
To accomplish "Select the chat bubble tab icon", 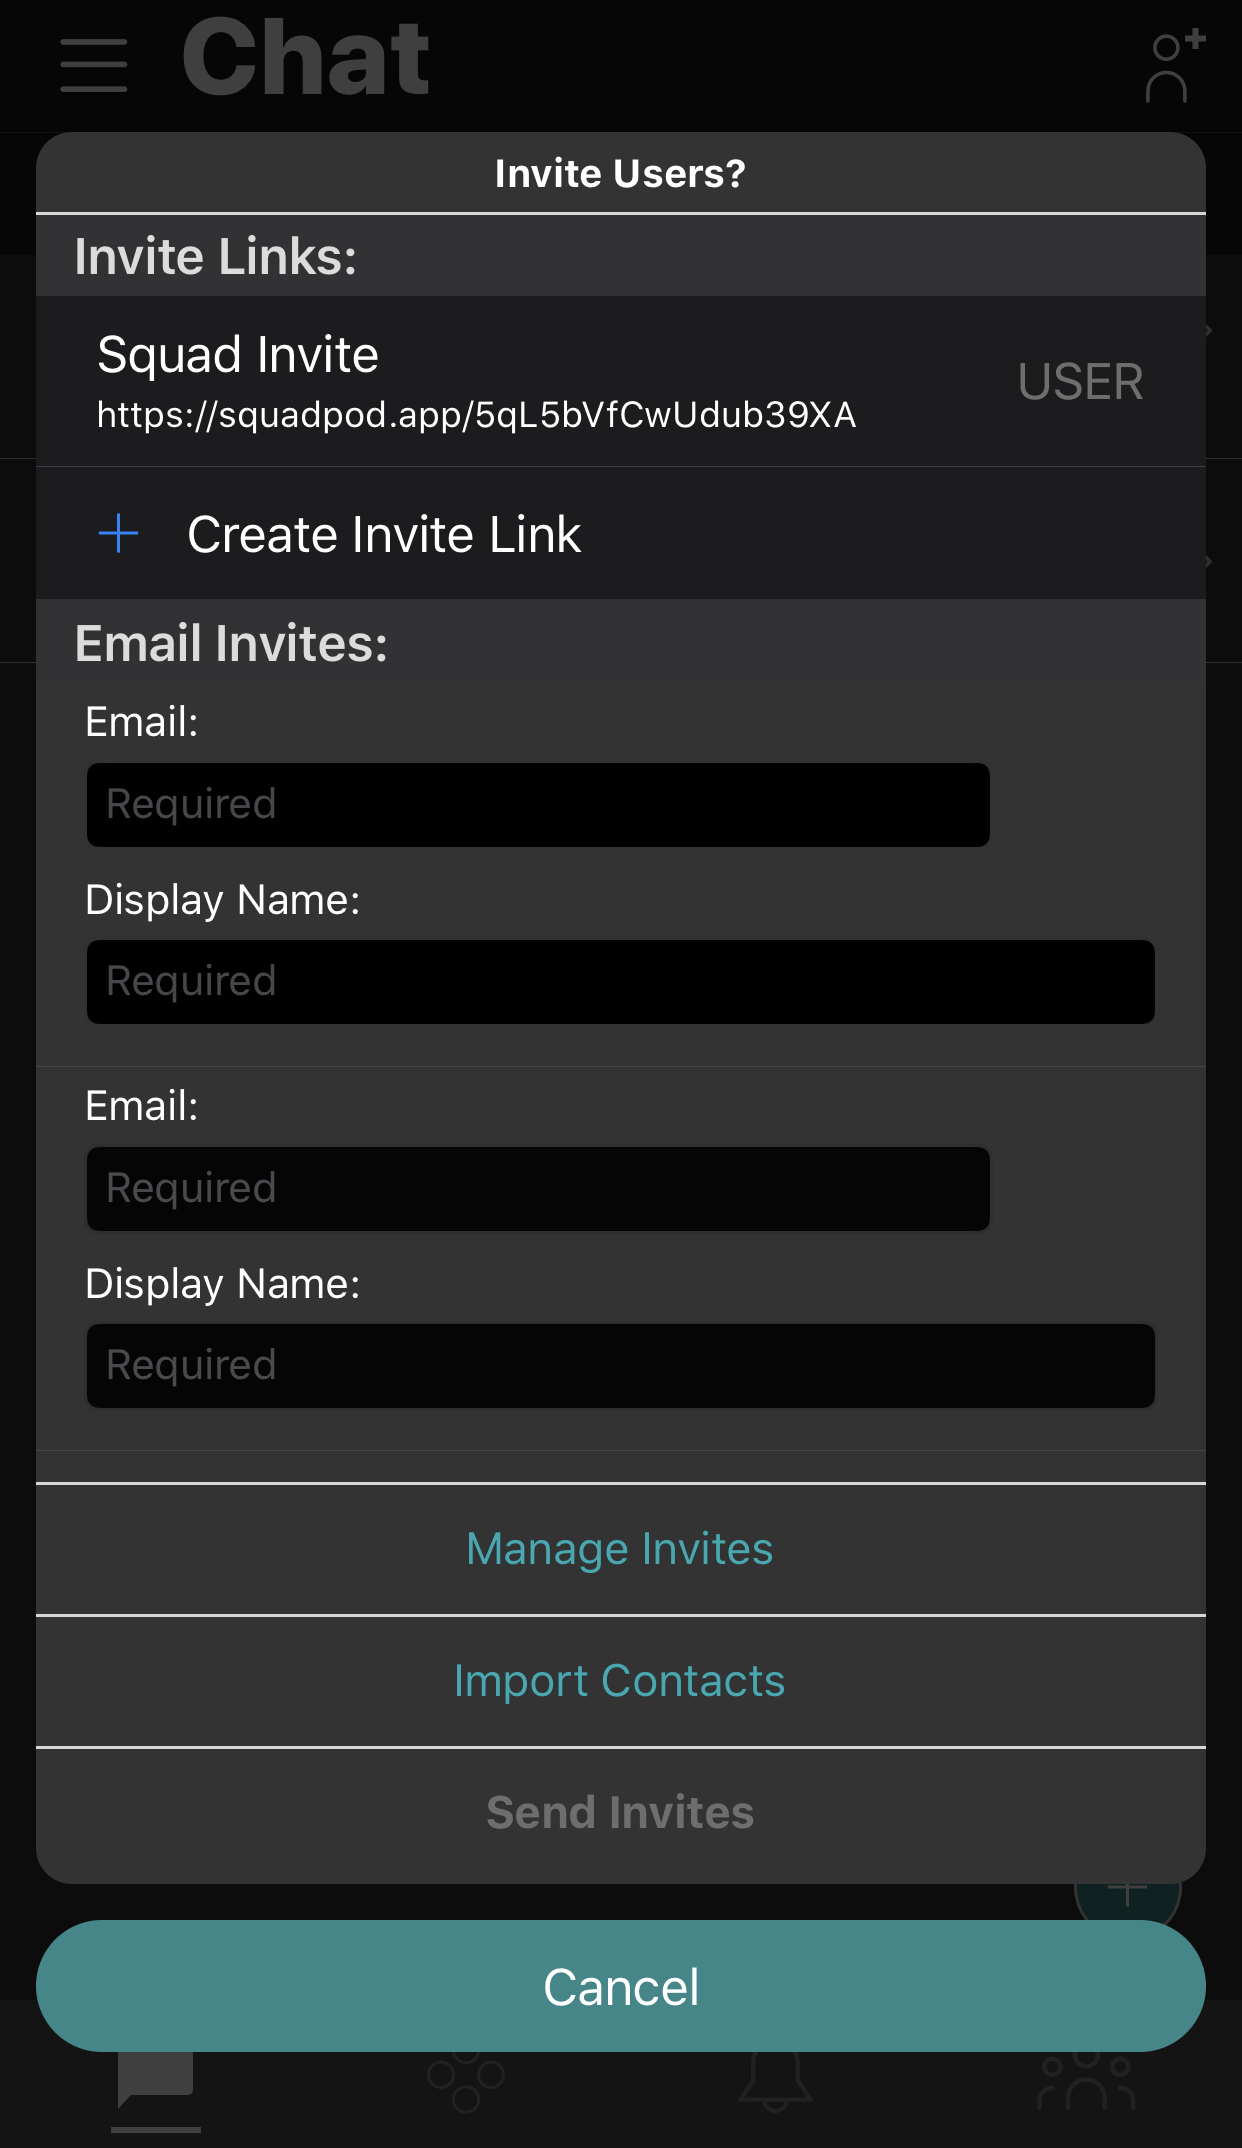I will pos(155,2080).
